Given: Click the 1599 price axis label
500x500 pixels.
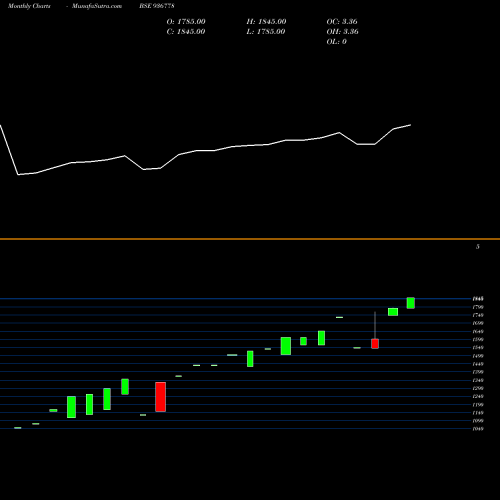Looking at the screenshot, I should [x=478, y=339].
